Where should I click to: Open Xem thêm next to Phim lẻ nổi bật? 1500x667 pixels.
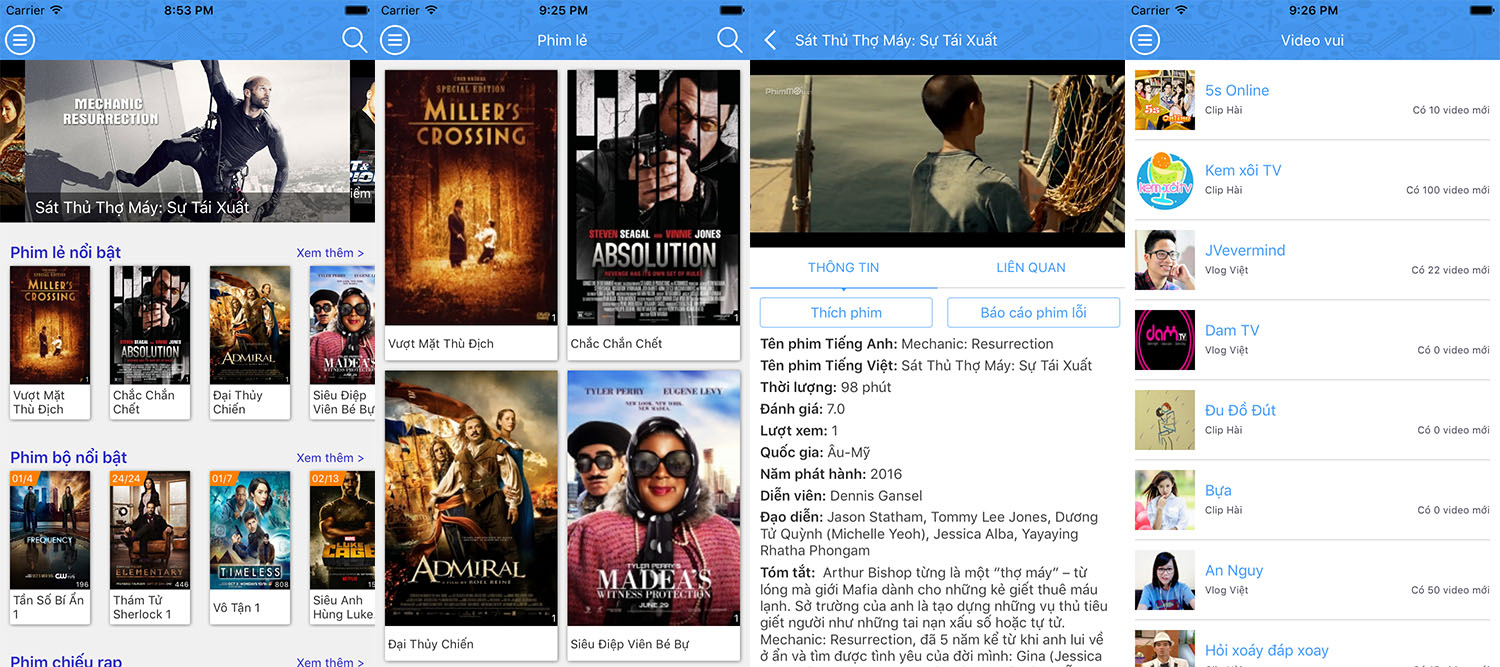tap(330, 253)
